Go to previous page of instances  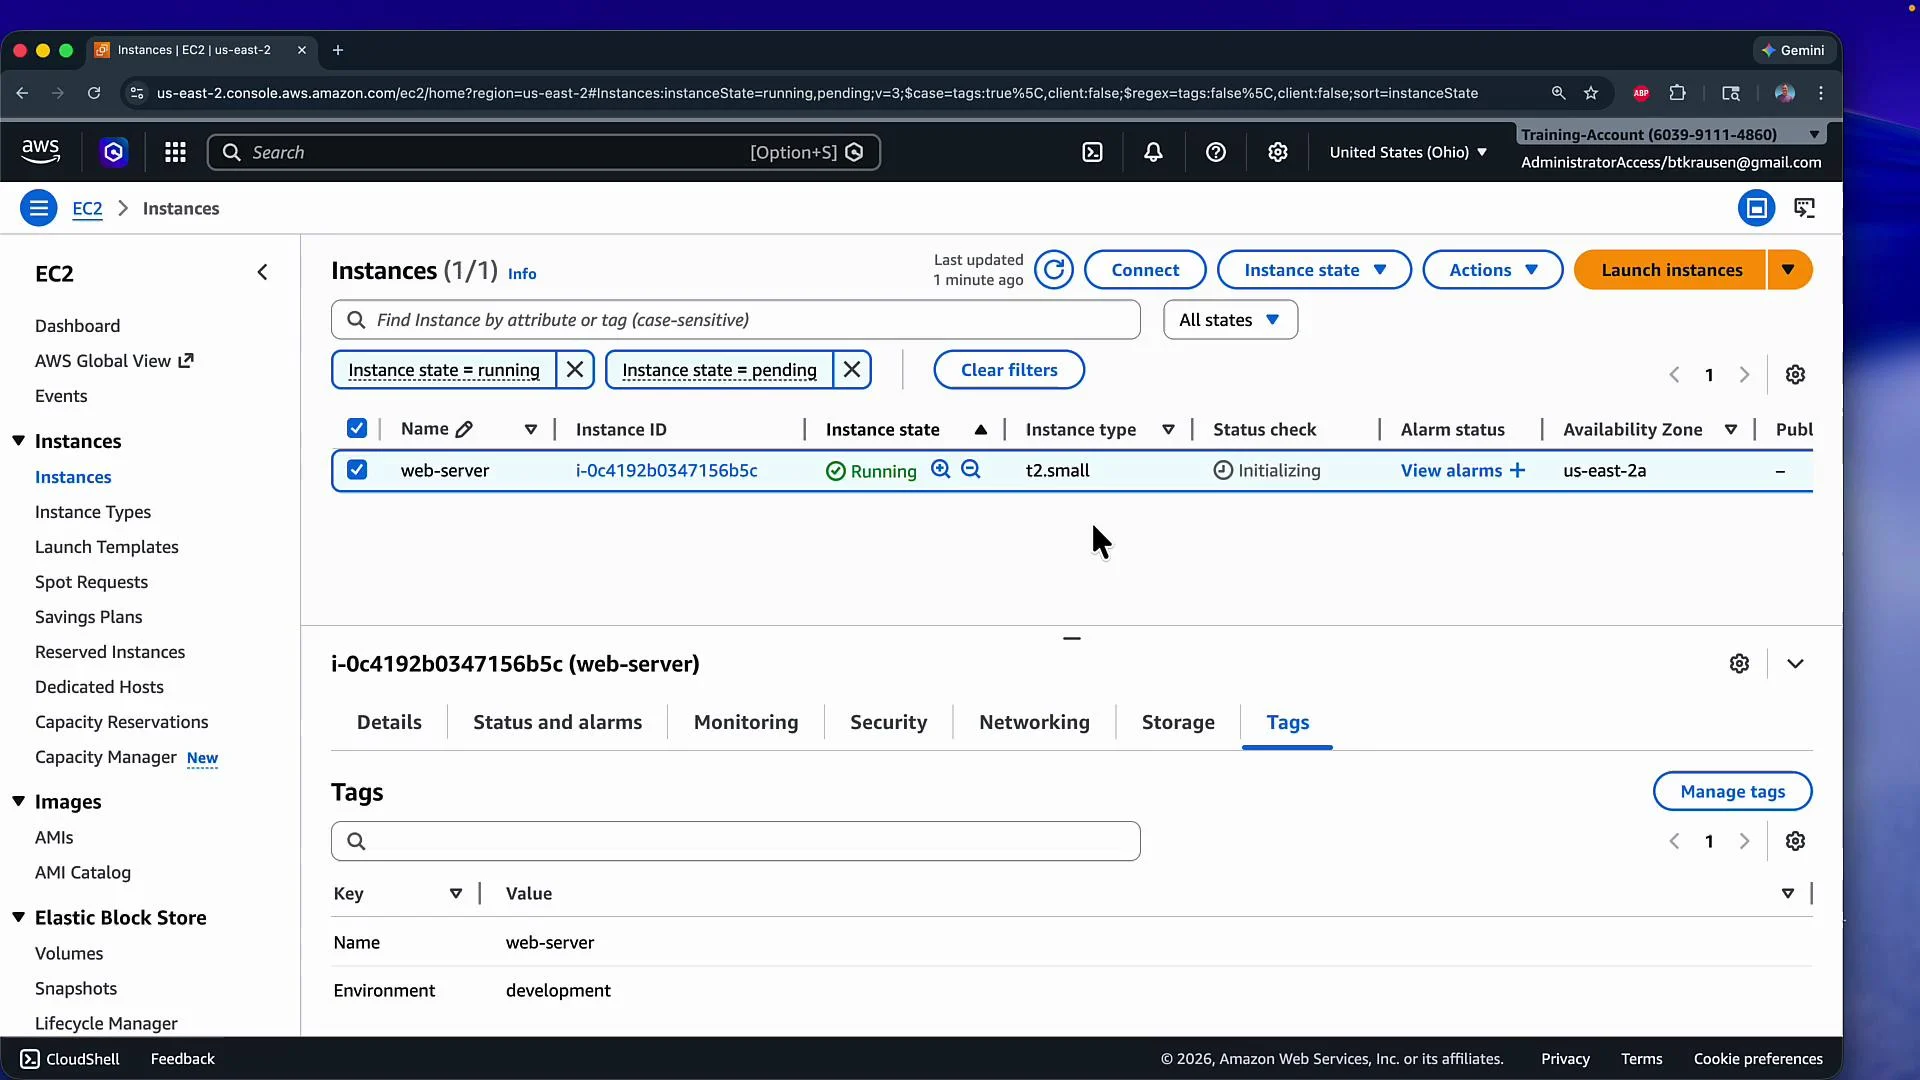(1674, 374)
